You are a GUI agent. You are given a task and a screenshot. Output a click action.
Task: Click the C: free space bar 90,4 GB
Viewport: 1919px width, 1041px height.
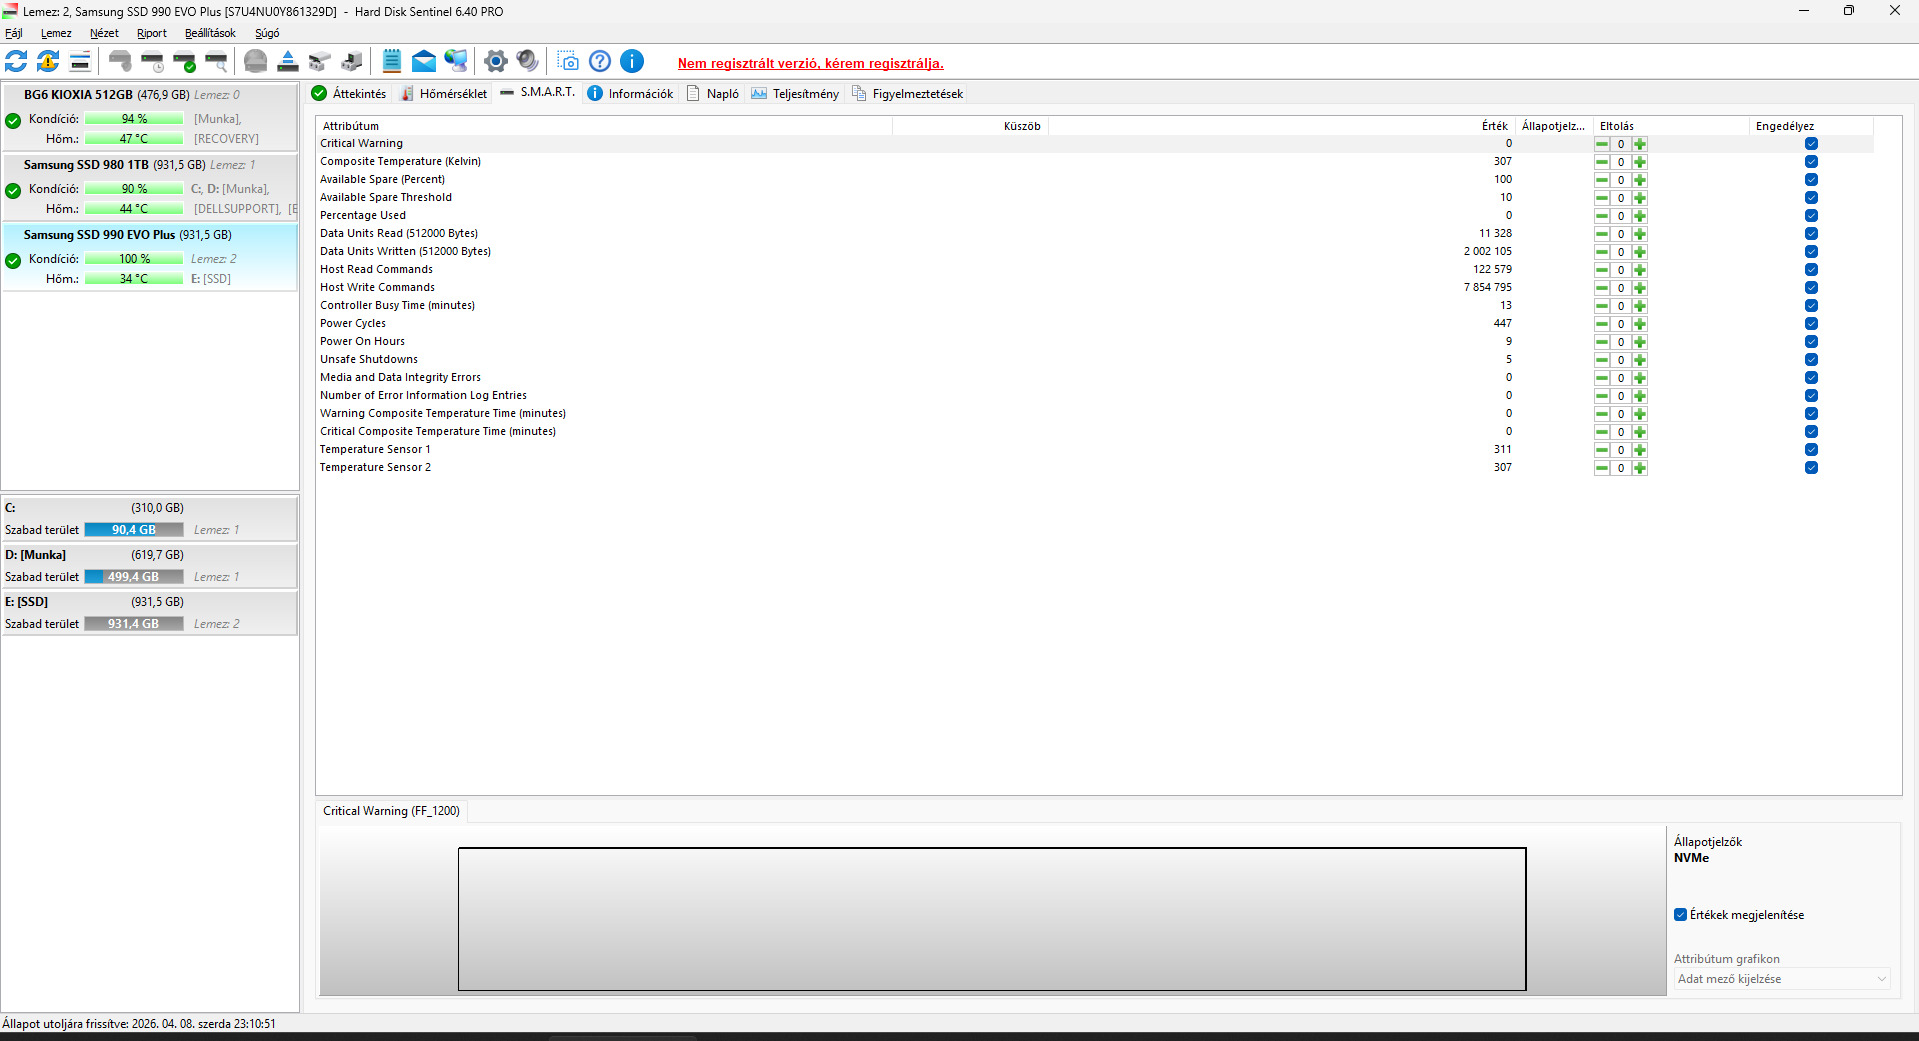click(134, 530)
